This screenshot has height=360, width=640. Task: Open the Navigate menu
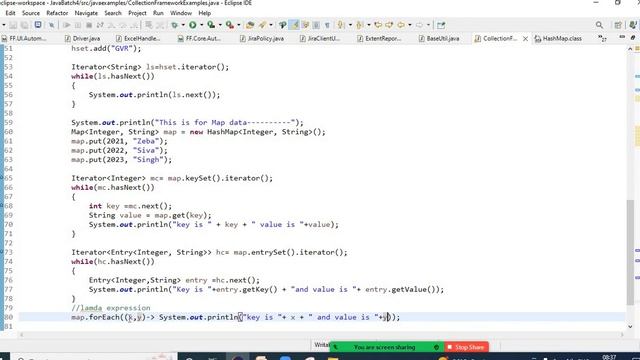click(x=86, y=13)
